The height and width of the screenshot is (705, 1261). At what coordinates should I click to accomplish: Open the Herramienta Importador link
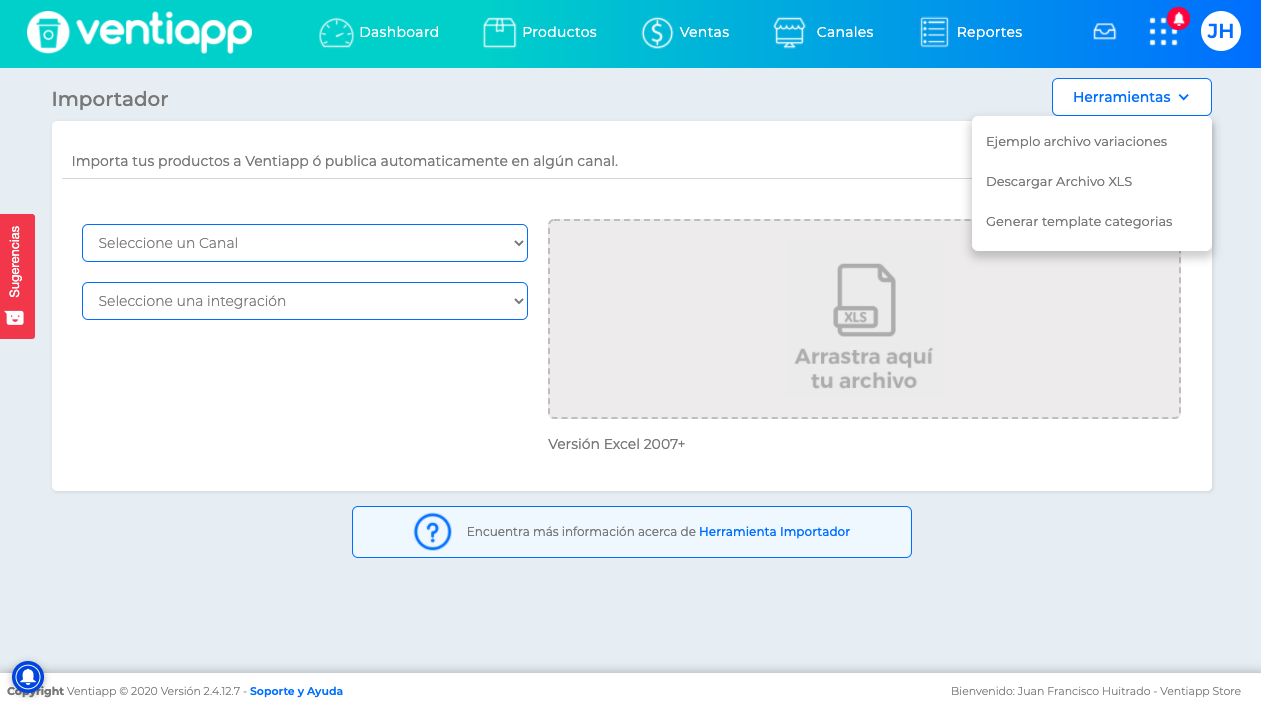774,532
